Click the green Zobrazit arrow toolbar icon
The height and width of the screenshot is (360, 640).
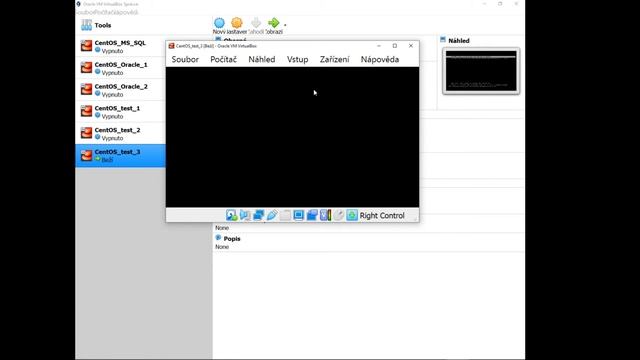coord(273,23)
